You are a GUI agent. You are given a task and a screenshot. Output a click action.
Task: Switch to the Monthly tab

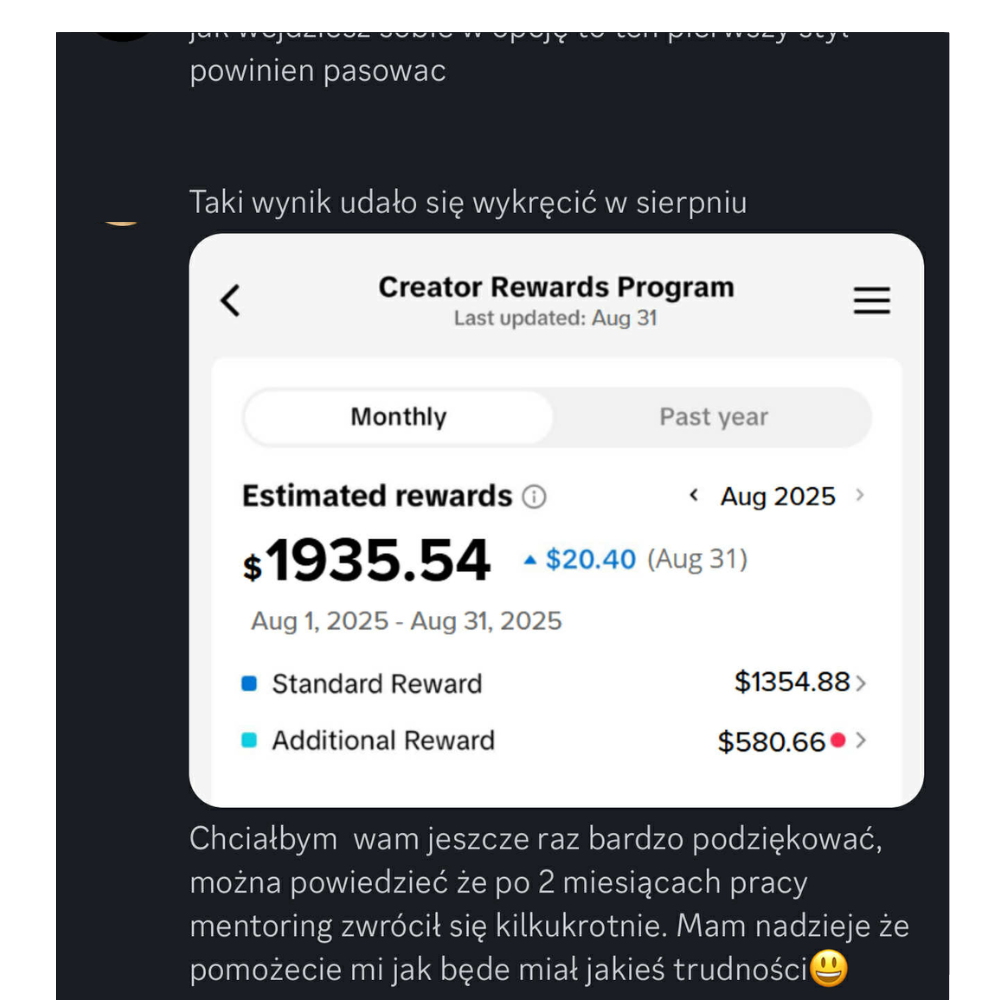398,417
